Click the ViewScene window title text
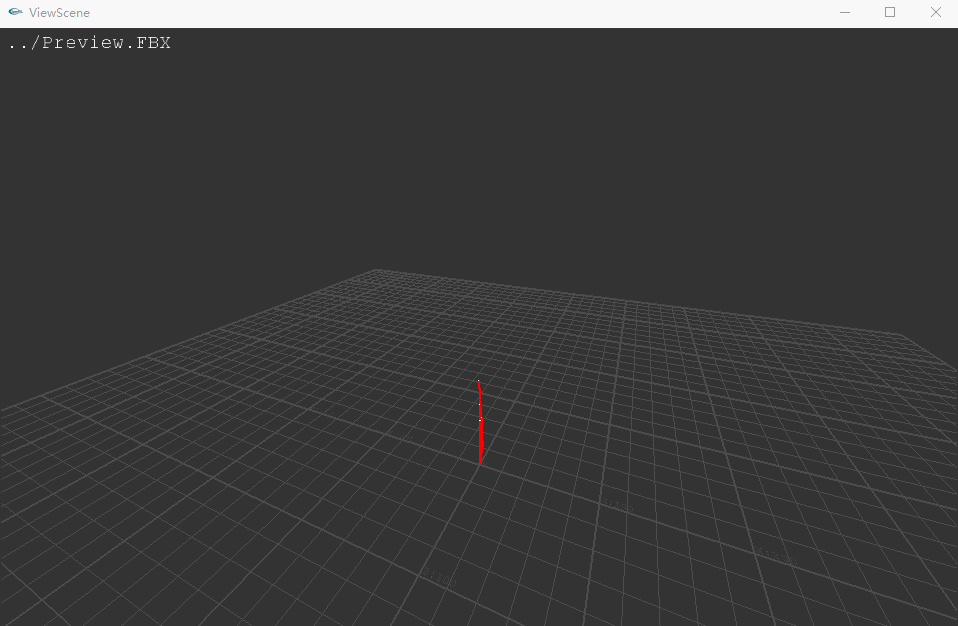This screenshot has height=626, width=958. click(x=59, y=13)
